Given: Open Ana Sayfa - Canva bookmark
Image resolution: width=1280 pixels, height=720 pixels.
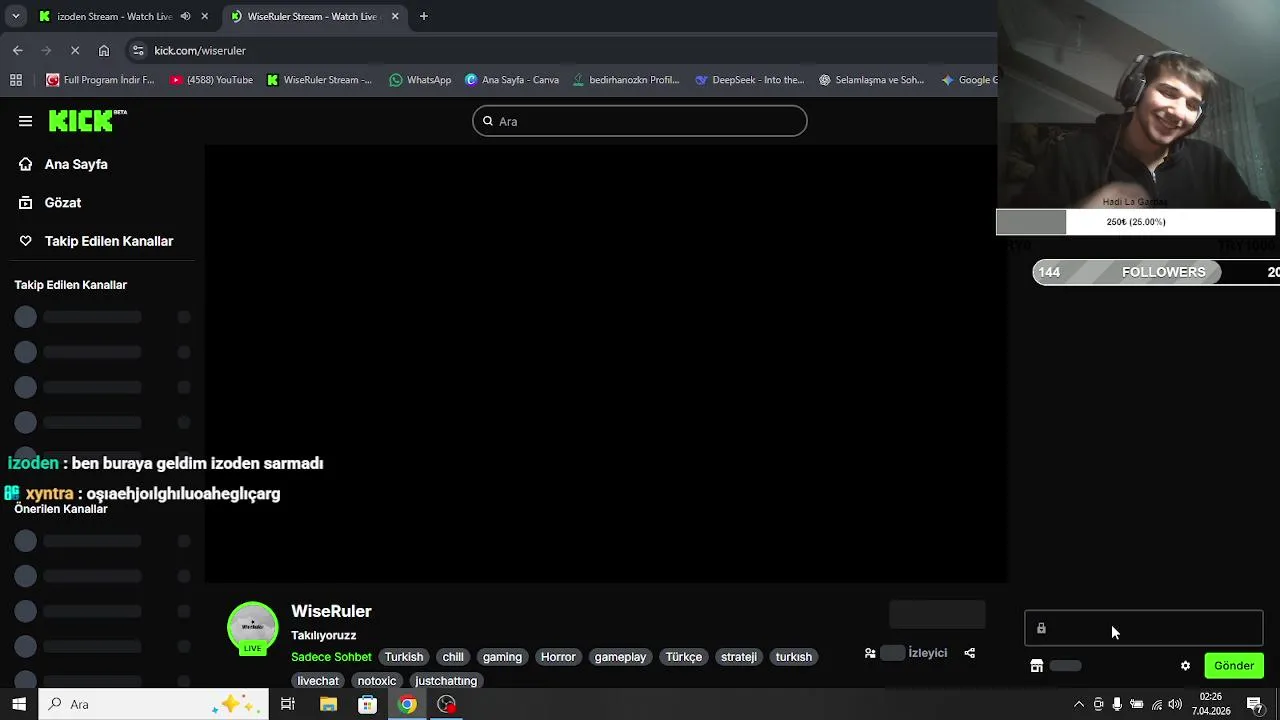Looking at the screenshot, I should tap(512, 80).
